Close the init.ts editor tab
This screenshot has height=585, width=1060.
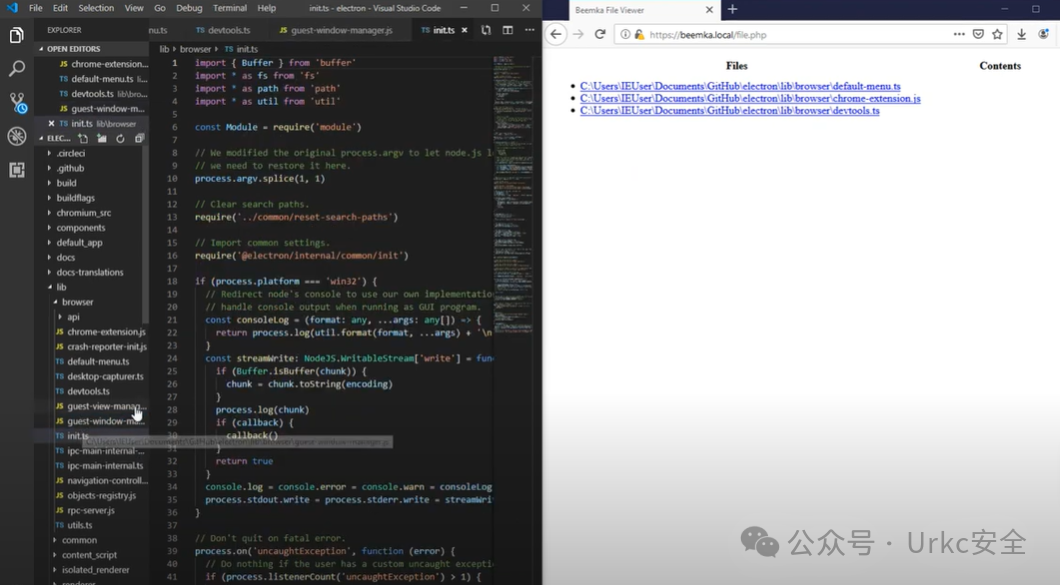click(x=464, y=30)
